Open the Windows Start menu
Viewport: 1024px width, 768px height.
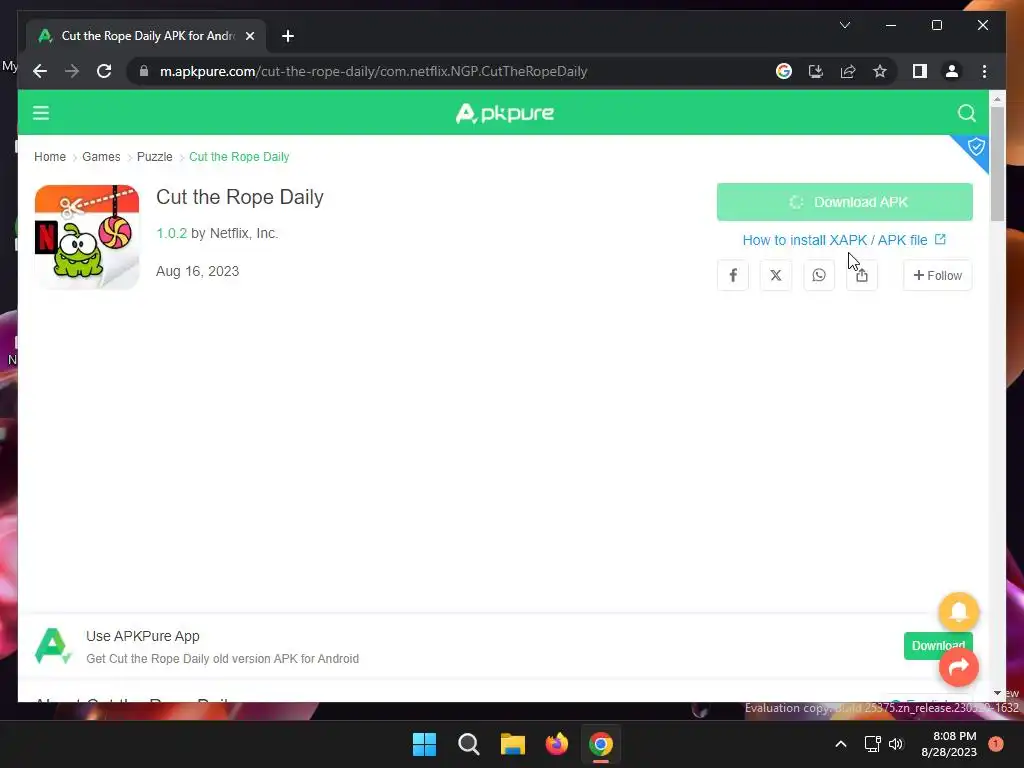(424, 744)
